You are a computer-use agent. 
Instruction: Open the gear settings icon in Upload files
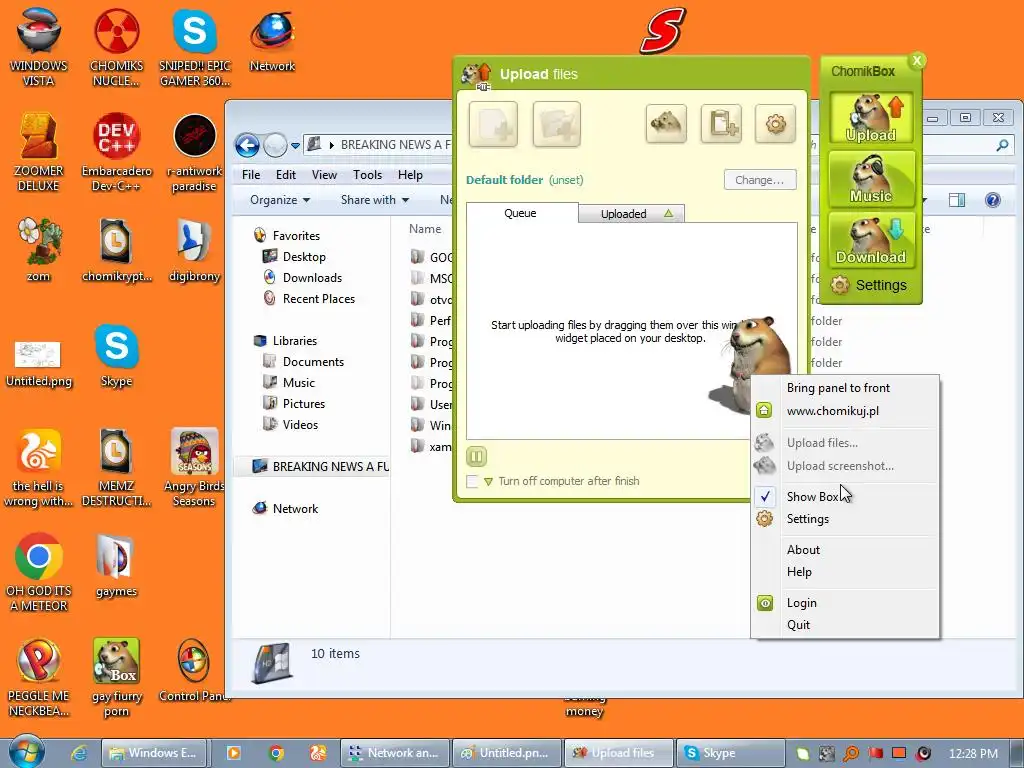point(775,123)
